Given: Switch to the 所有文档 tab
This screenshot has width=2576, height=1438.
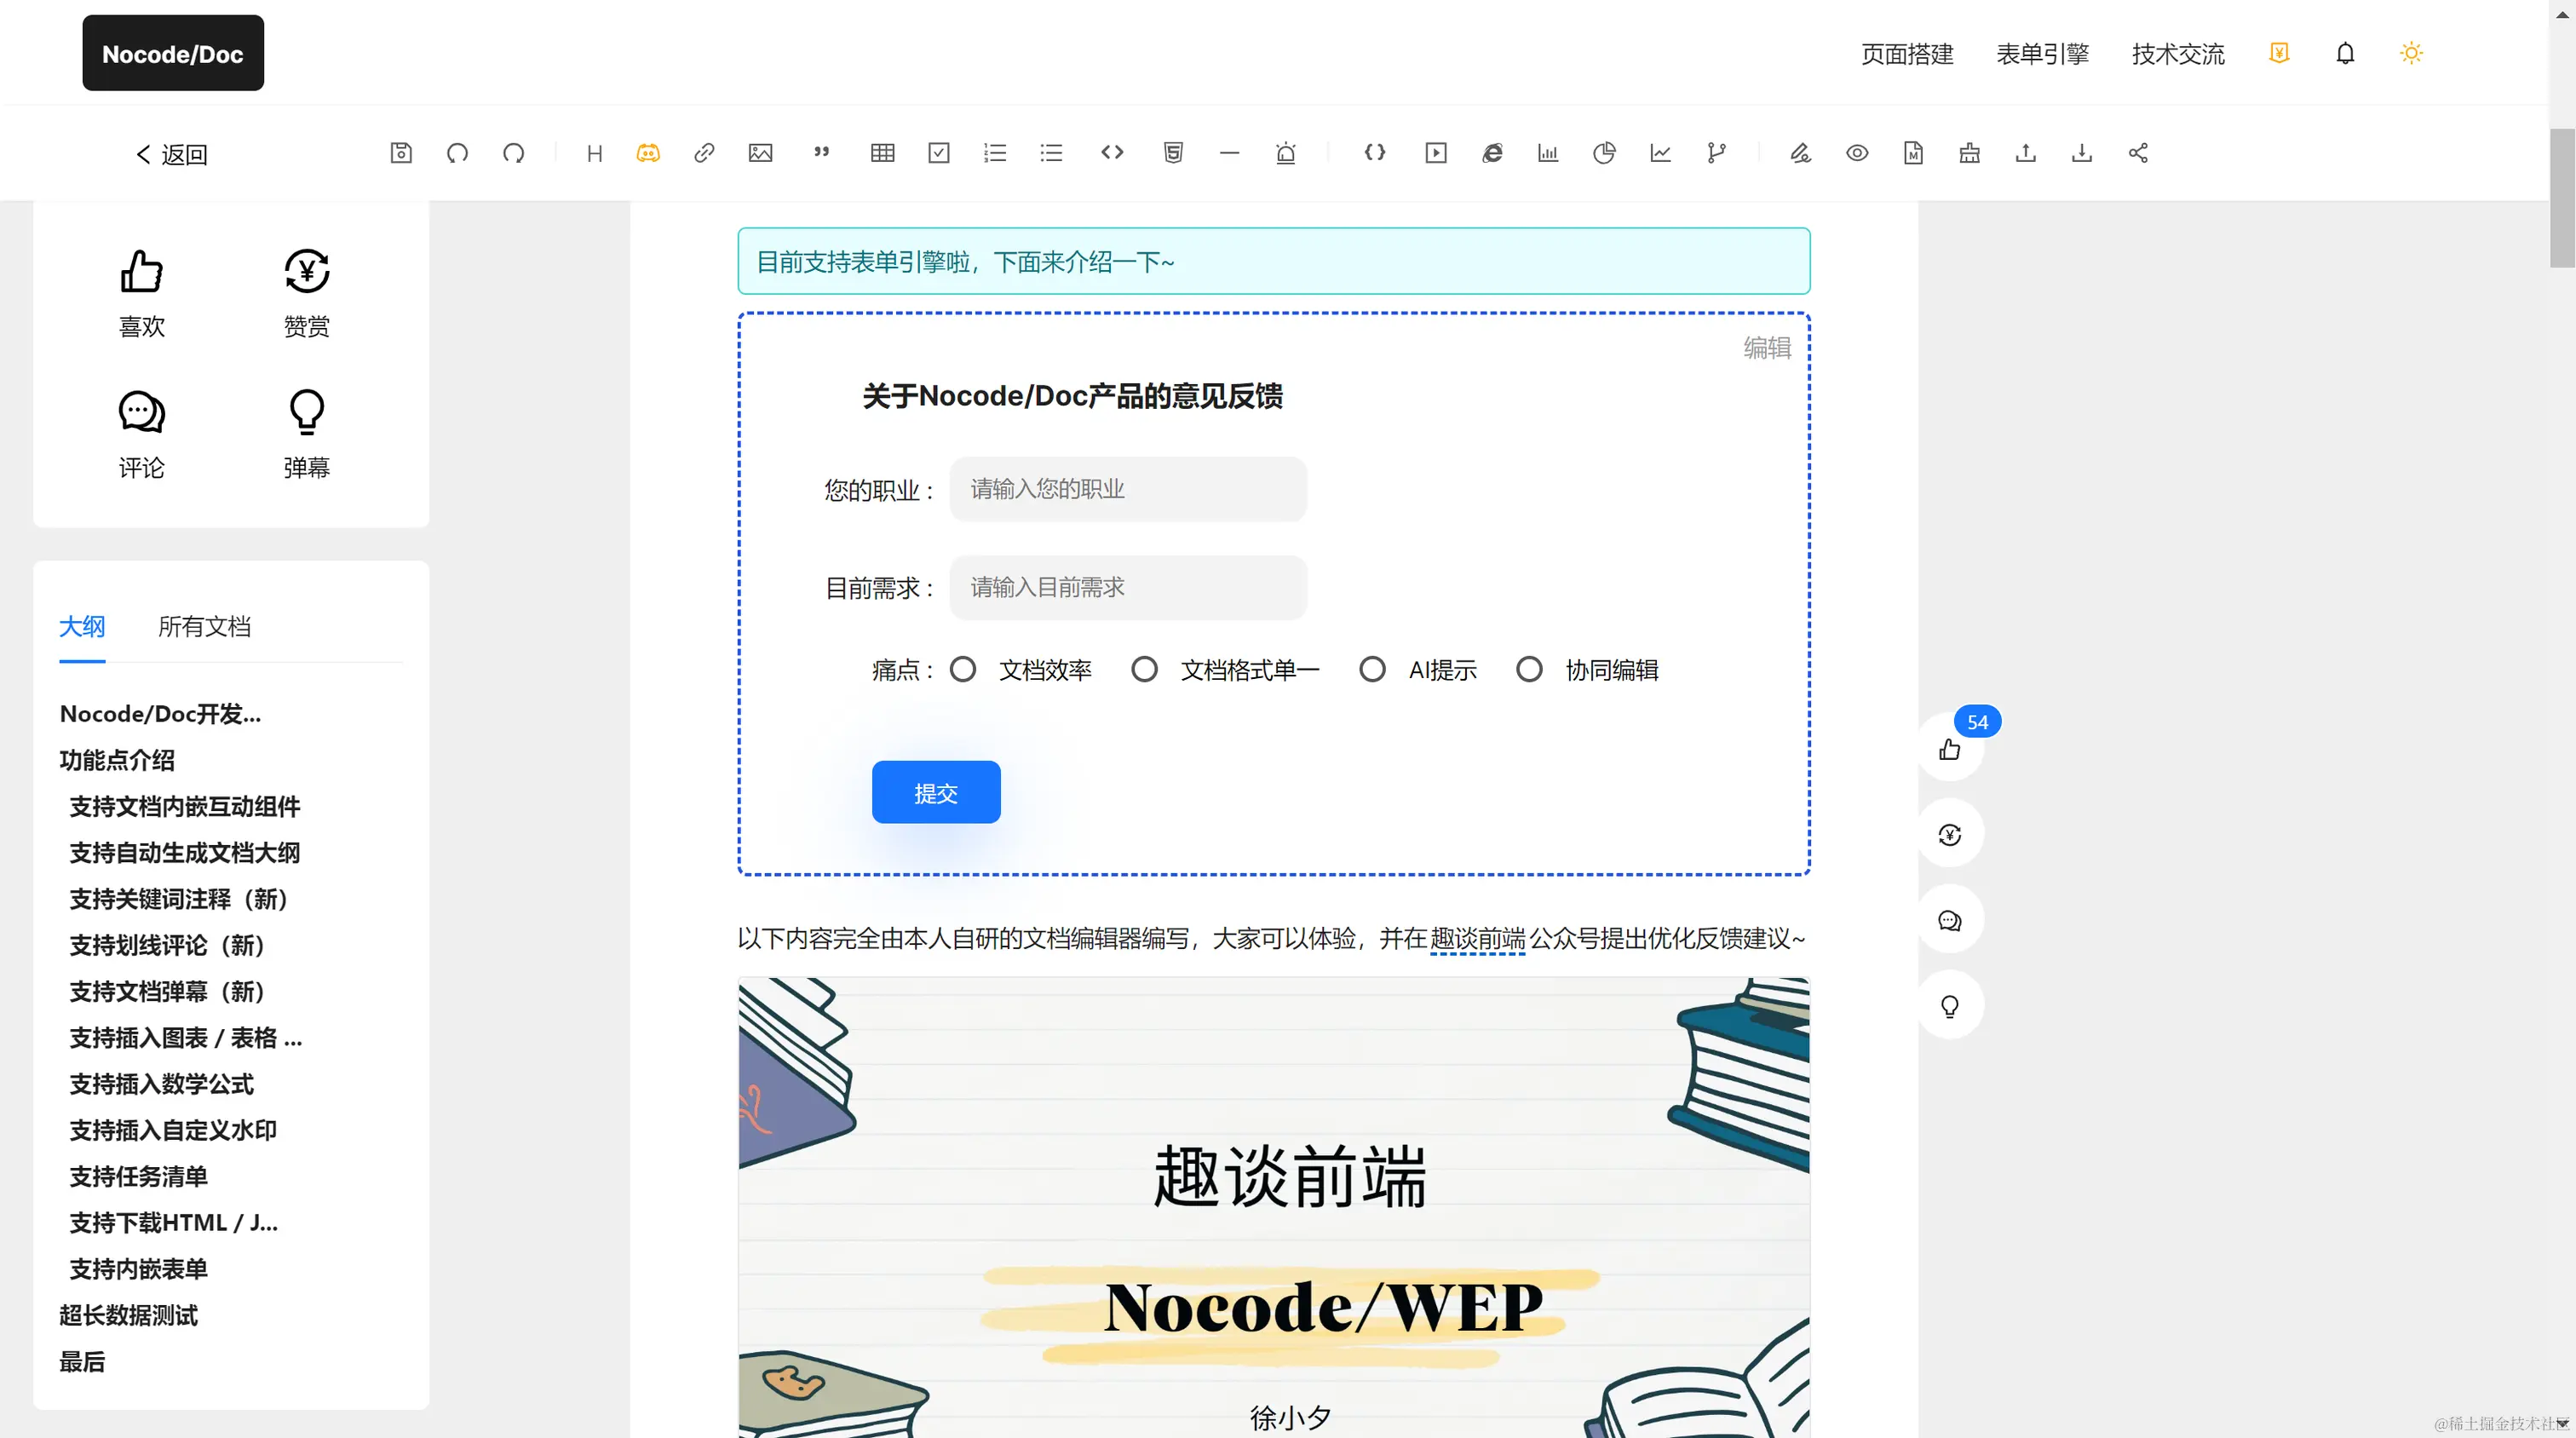Looking at the screenshot, I should (x=204, y=626).
